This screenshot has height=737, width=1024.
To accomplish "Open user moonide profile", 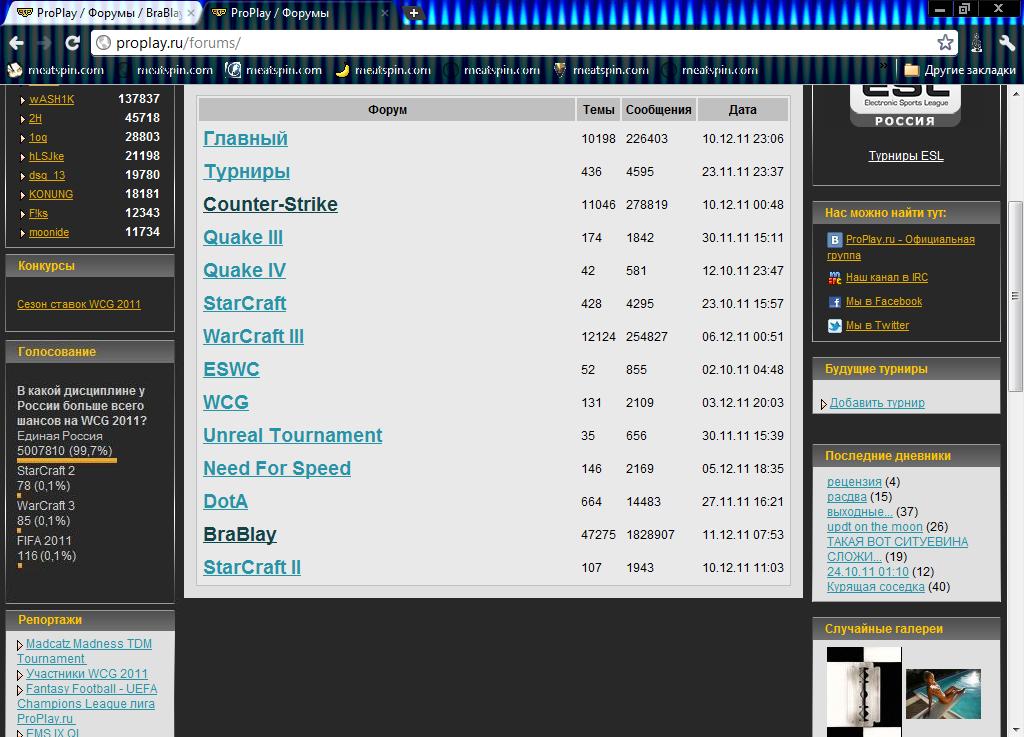I will tap(49, 232).
